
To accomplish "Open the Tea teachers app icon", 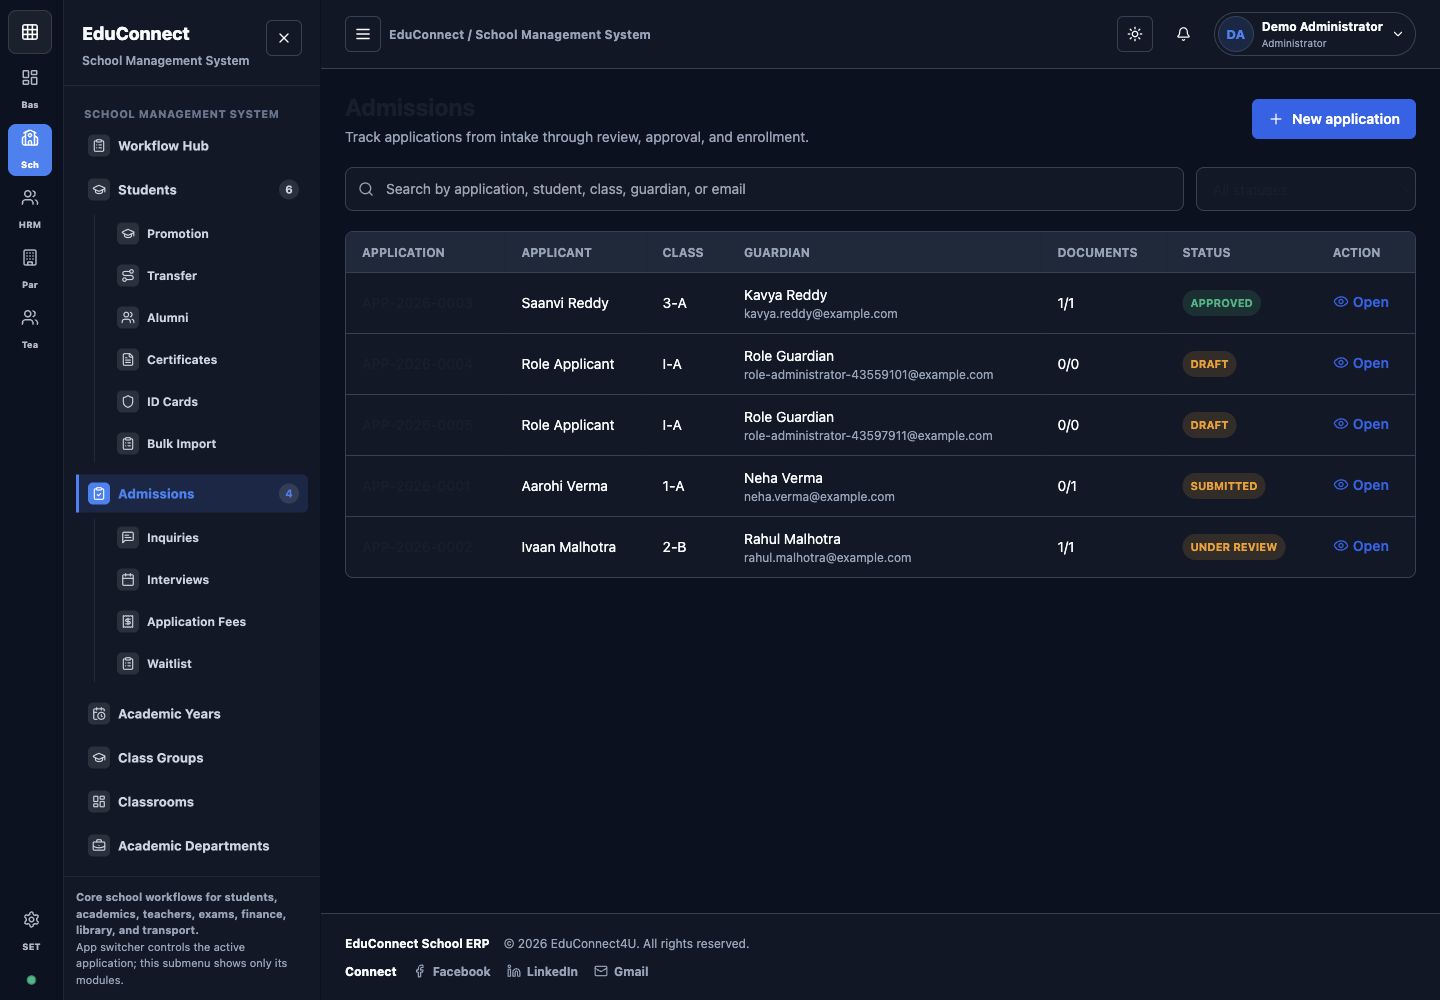I will 30,328.
